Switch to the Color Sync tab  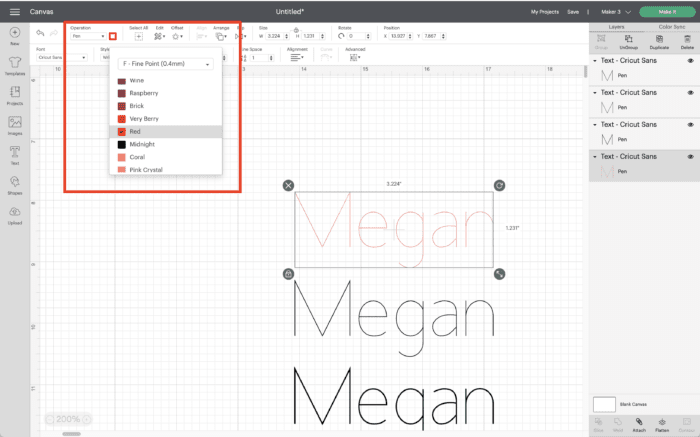coord(670,25)
